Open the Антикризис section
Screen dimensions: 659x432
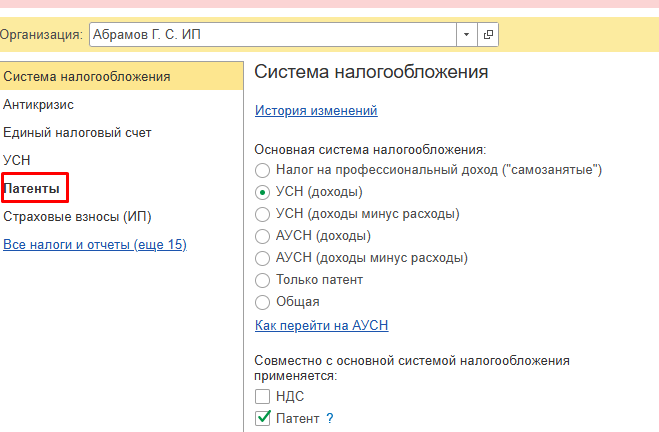(38, 105)
